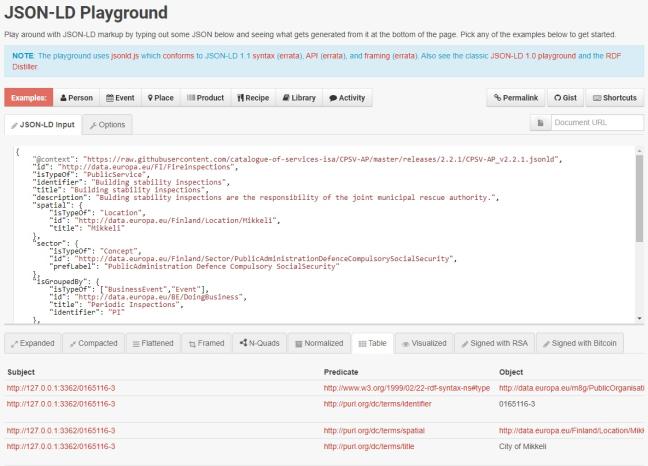This screenshot has width=648, height=466.
Task: Open the Signed with Bitcoin tab
Action: (x=580, y=343)
